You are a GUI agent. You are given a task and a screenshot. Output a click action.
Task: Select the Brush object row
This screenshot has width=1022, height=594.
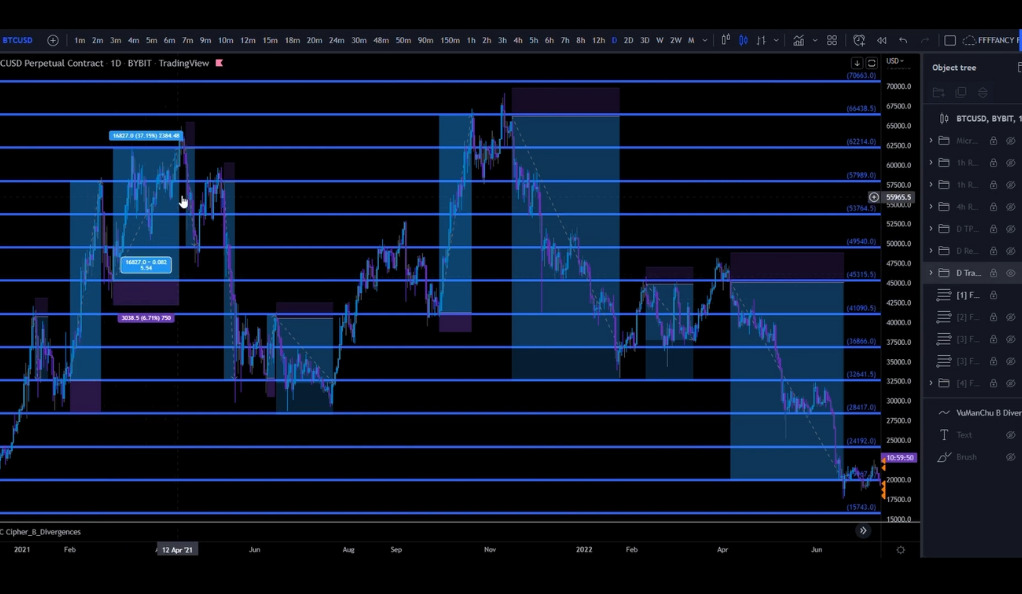[972, 457]
